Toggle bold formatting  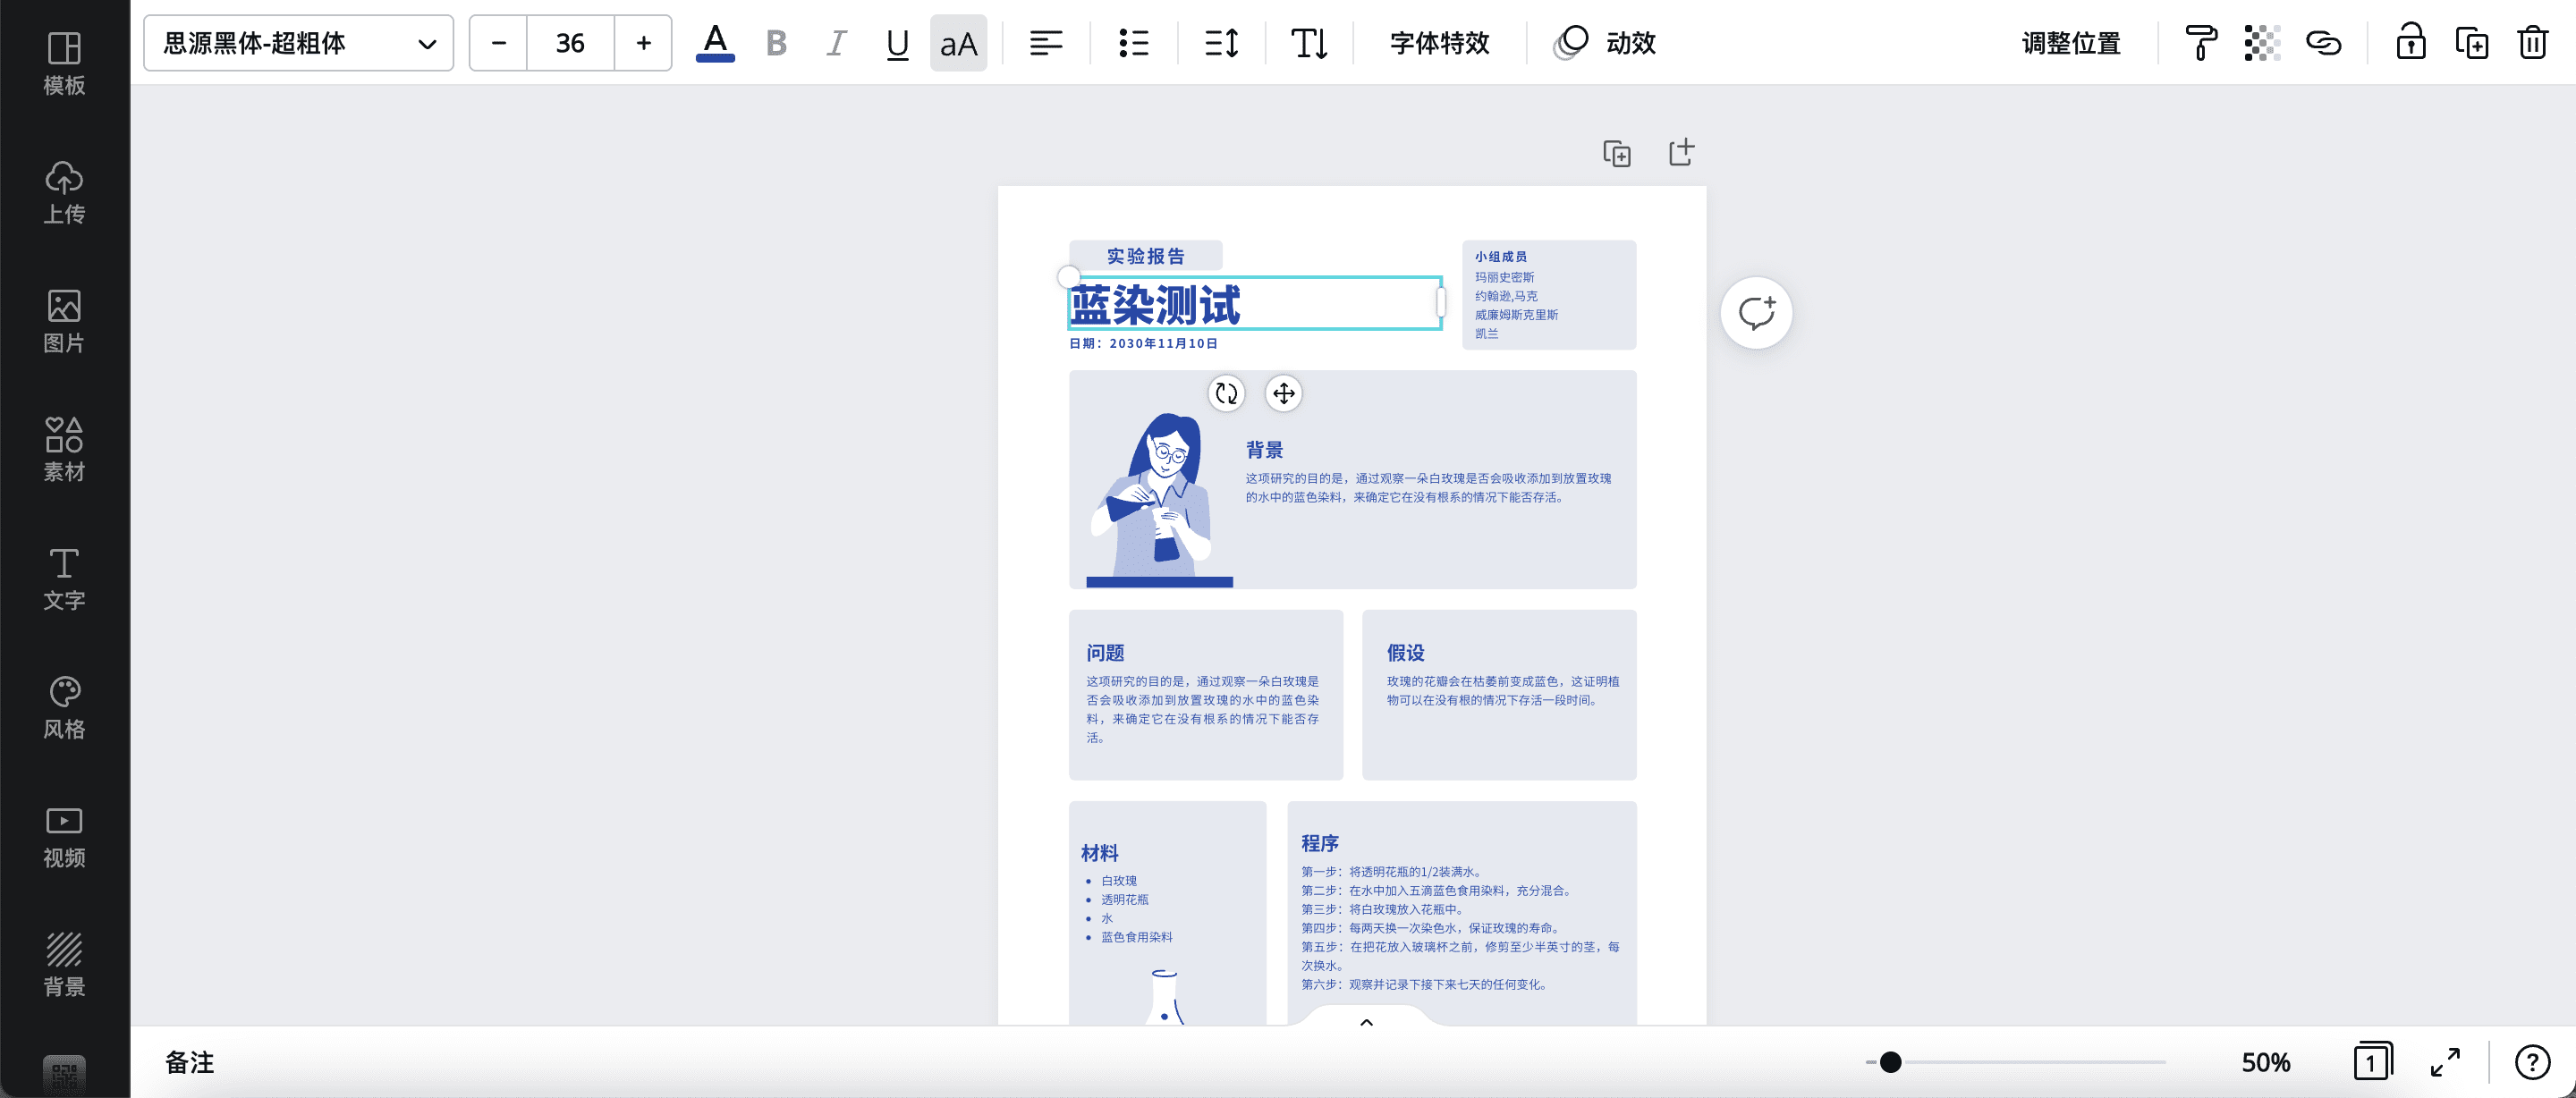tap(776, 43)
